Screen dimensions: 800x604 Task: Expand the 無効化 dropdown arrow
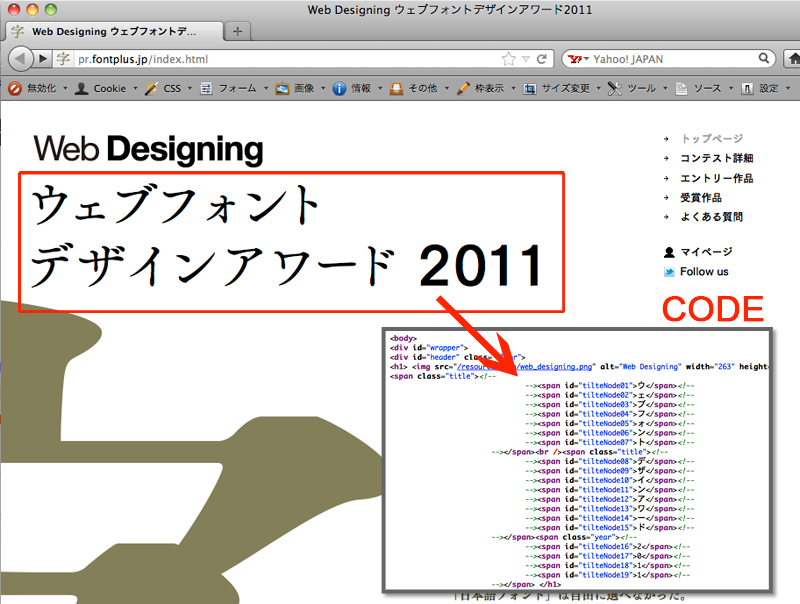pos(65,89)
